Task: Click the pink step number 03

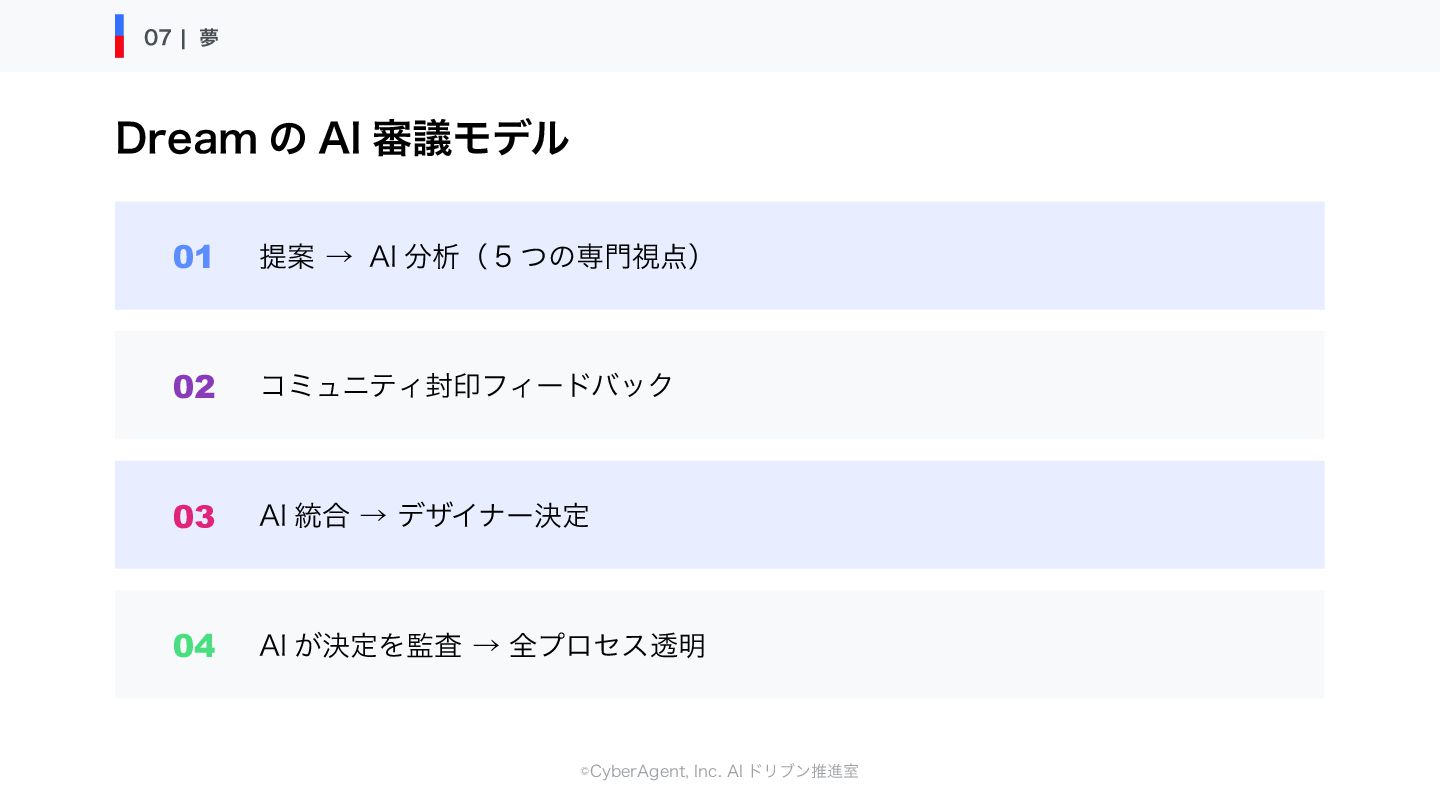Action: (x=194, y=517)
